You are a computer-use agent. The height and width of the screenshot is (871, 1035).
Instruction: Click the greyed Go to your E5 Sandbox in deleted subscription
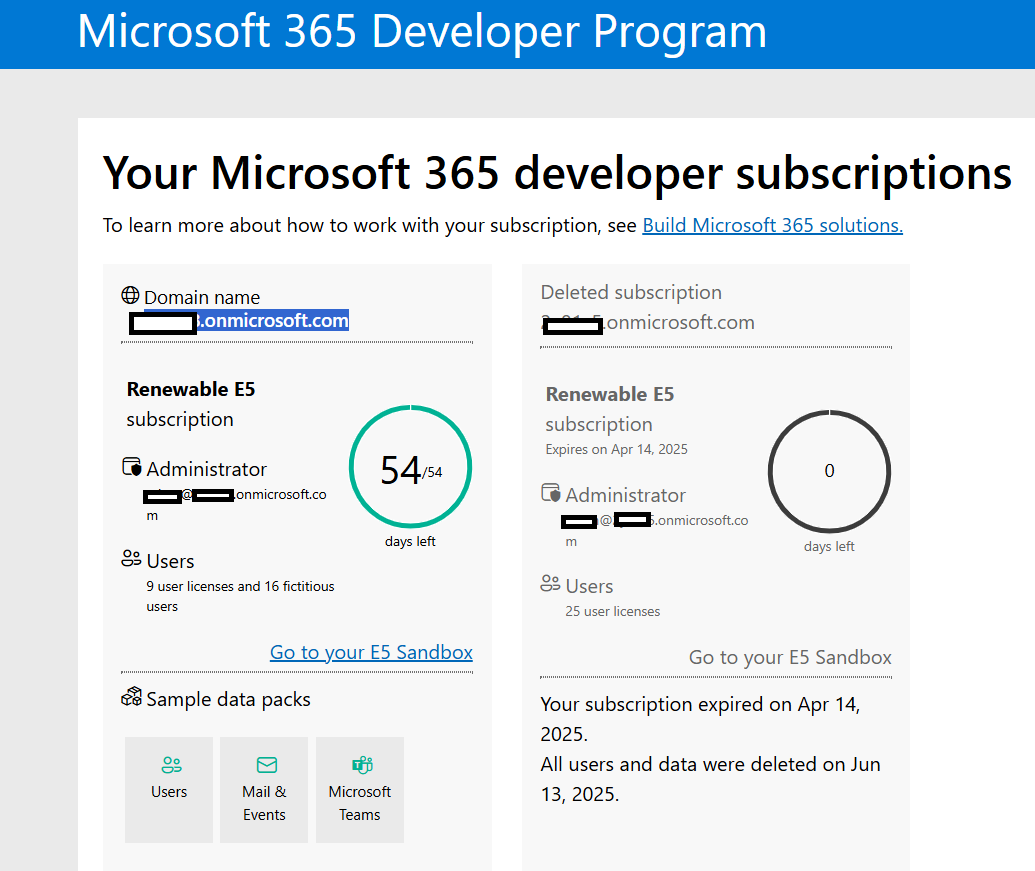(x=790, y=657)
